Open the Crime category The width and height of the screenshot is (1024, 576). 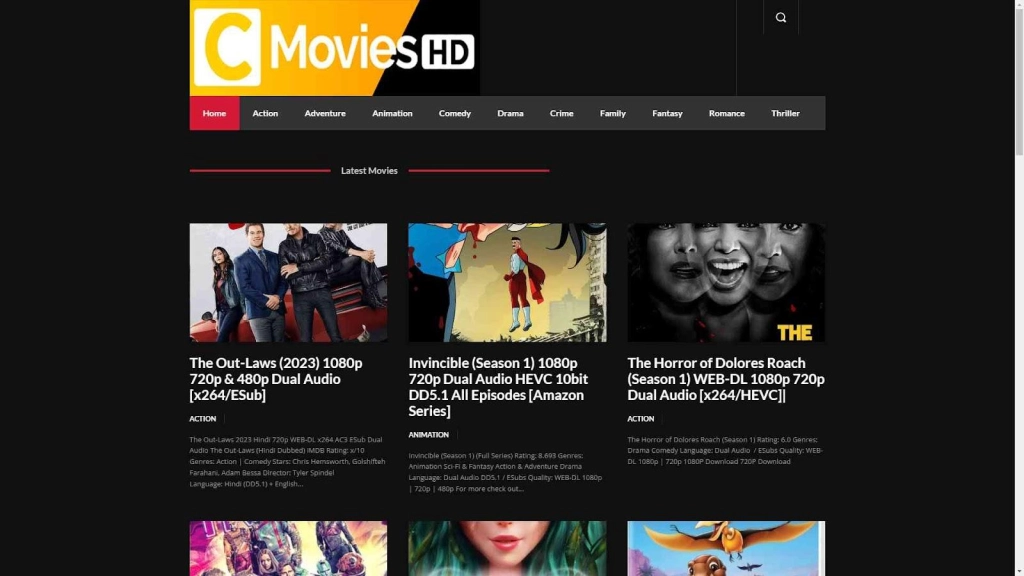coord(561,113)
